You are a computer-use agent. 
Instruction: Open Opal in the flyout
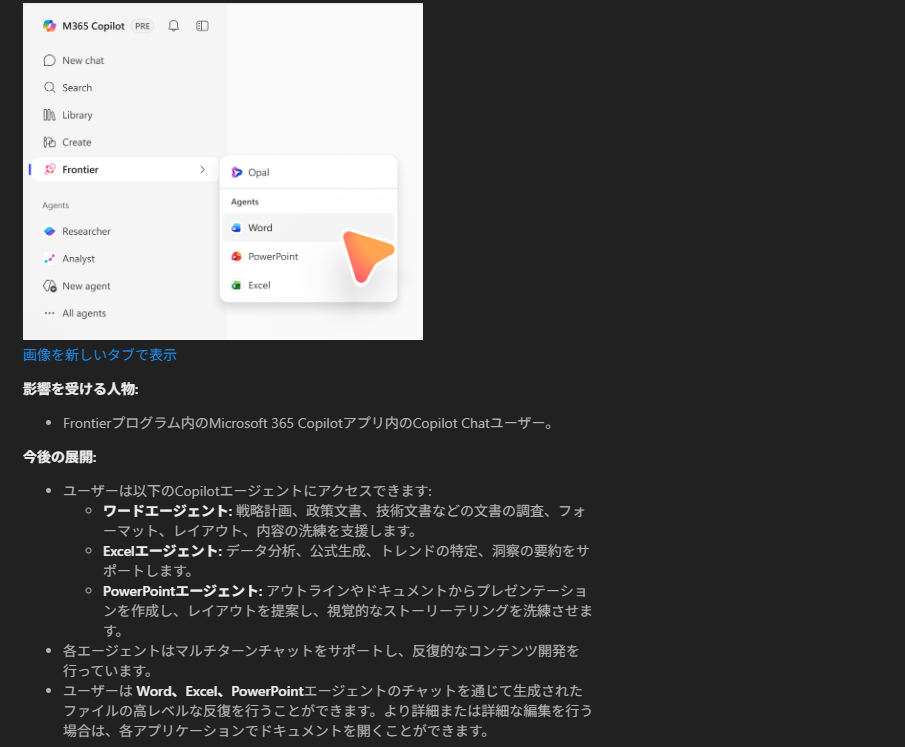click(x=258, y=172)
